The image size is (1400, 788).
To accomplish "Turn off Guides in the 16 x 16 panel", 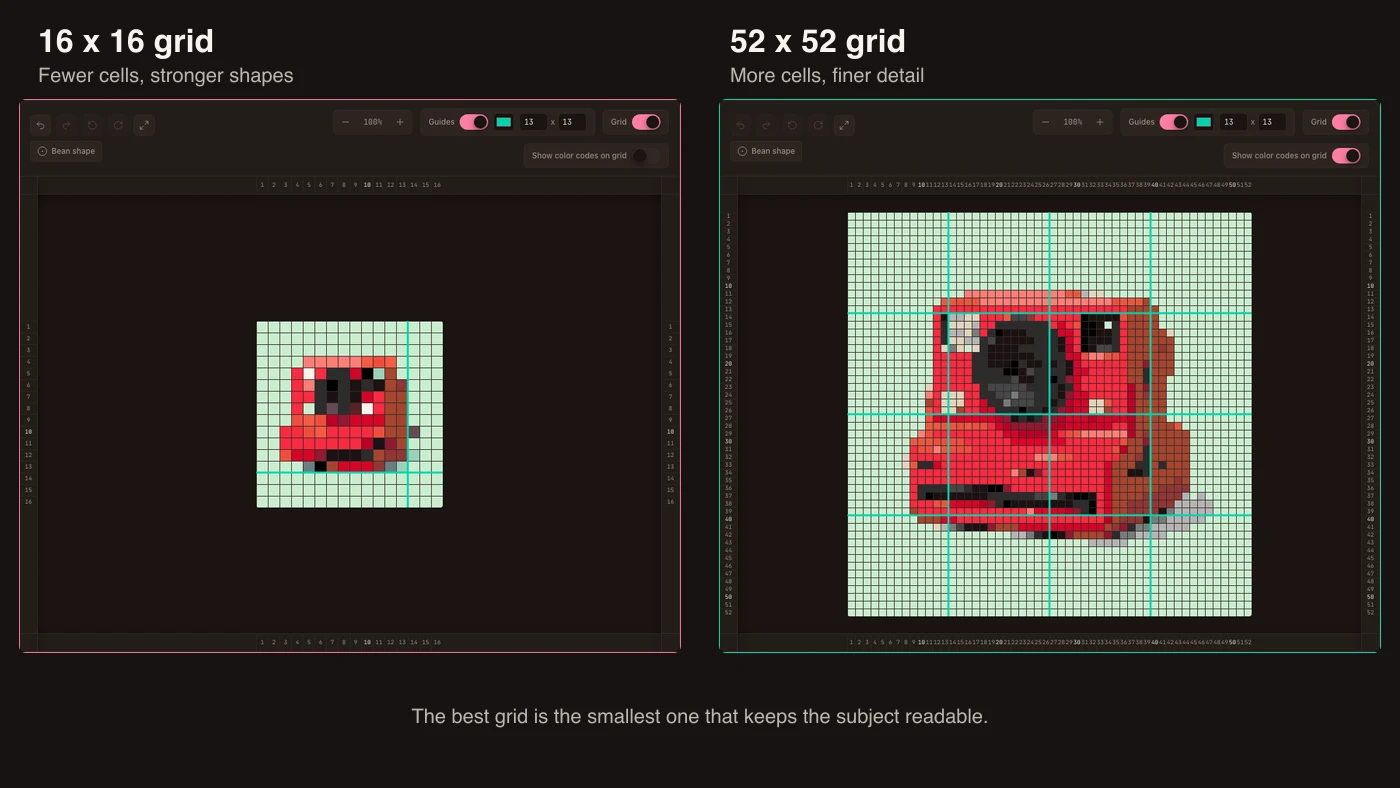I will [x=474, y=122].
